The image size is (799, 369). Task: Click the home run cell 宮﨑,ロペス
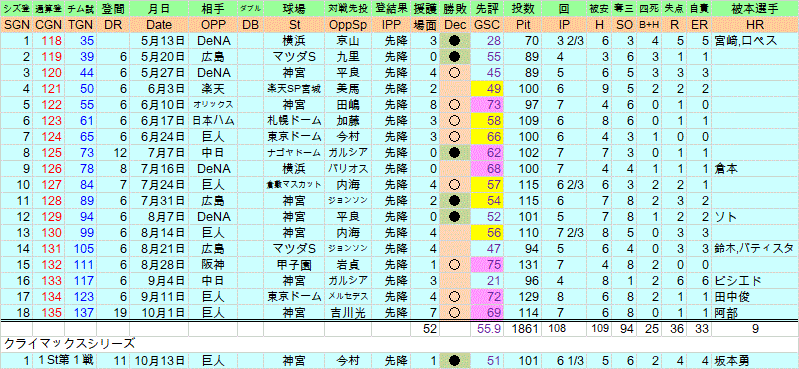pyautogui.click(x=746, y=42)
